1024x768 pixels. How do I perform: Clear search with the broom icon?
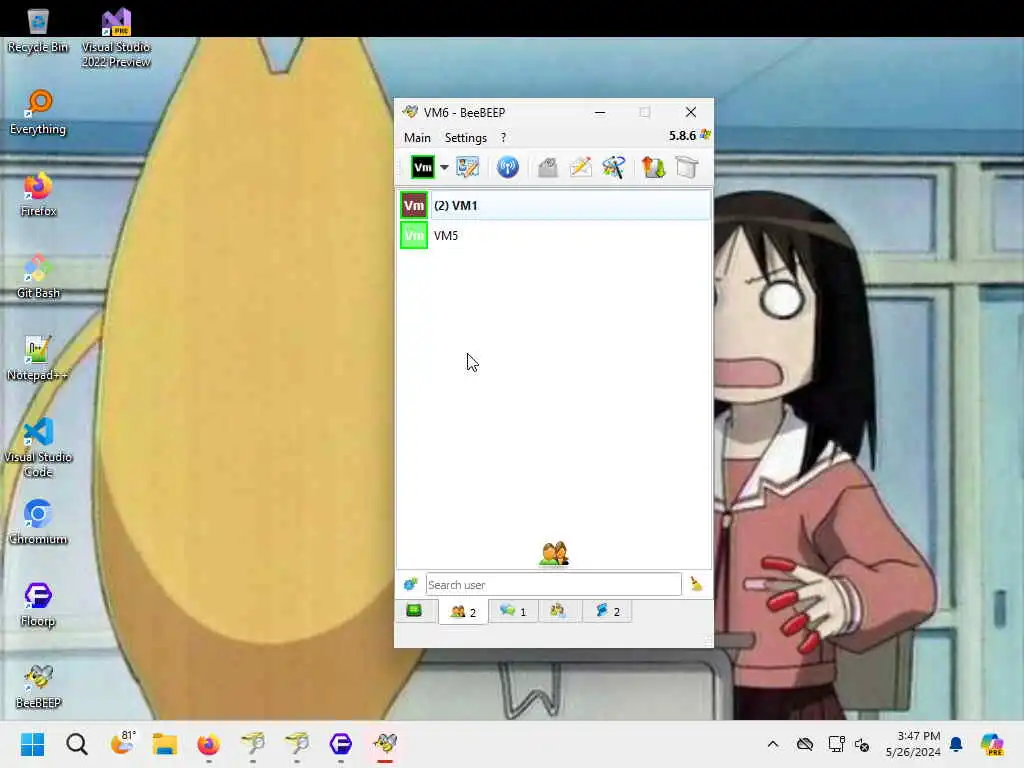(x=696, y=584)
